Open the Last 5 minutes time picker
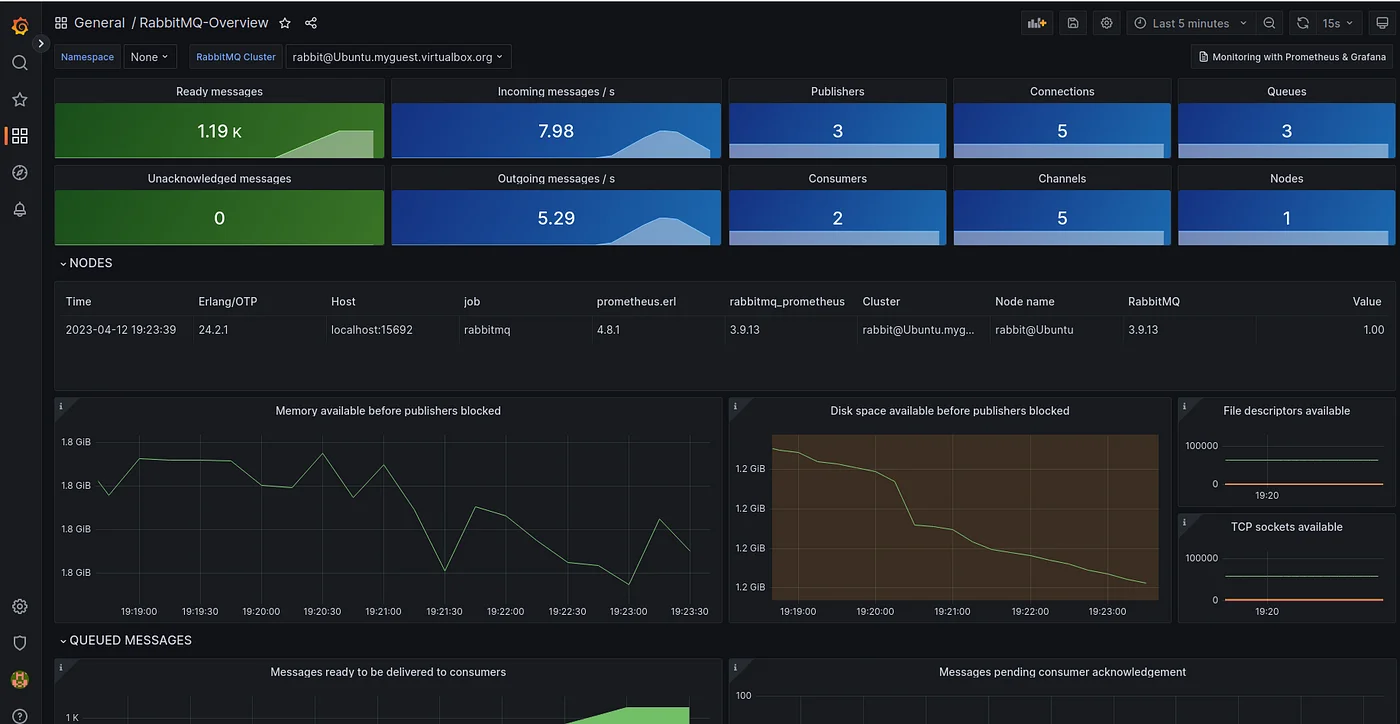 (x=1191, y=23)
